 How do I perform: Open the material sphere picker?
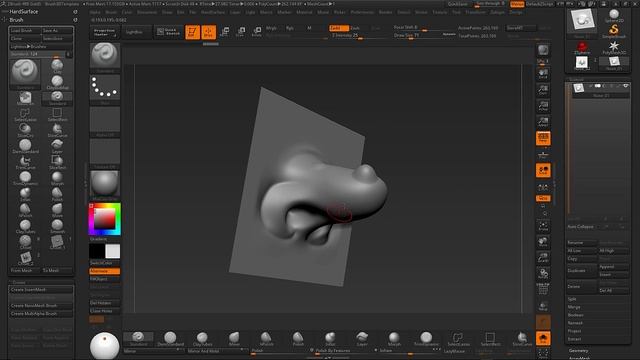point(105,185)
